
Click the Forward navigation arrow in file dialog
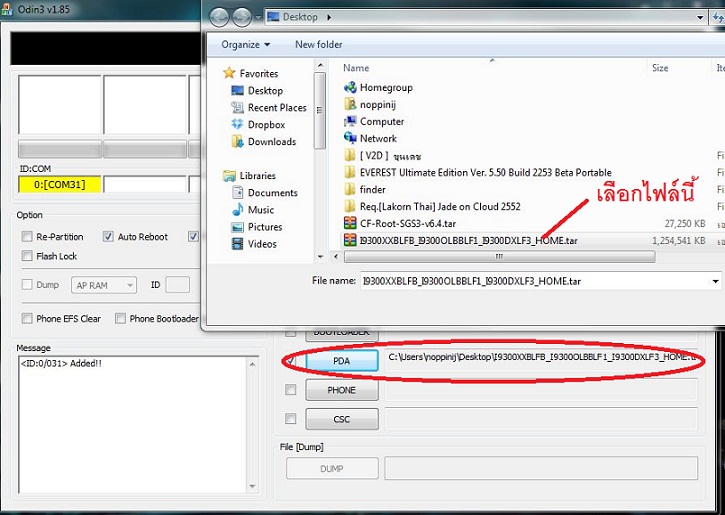pos(241,18)
